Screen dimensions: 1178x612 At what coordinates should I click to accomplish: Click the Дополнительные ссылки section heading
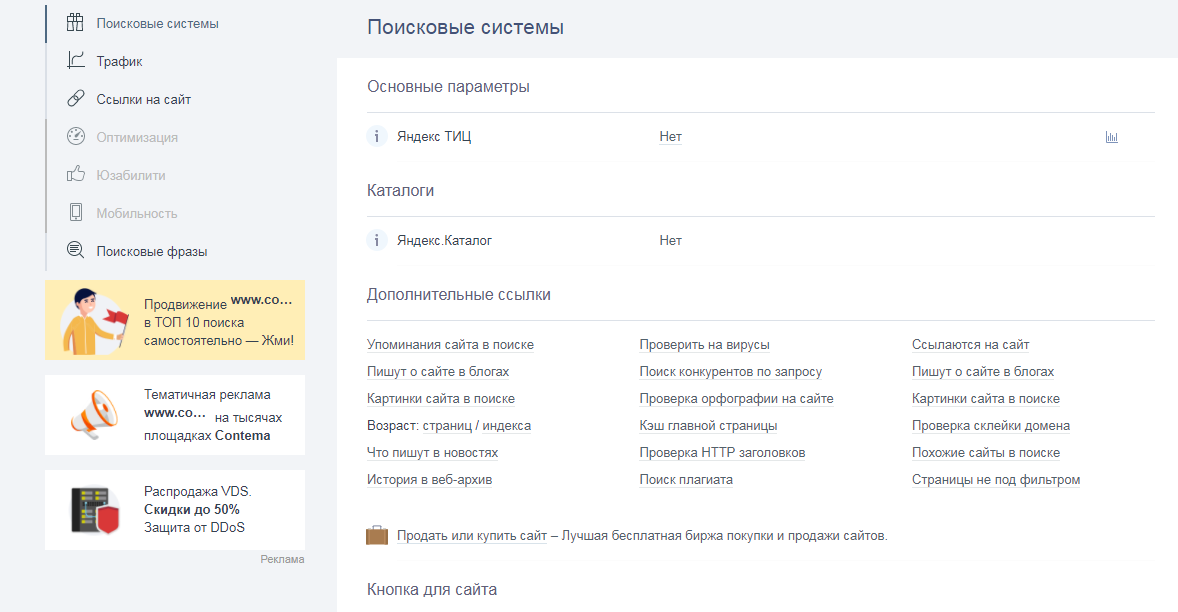tap(459, 294)
